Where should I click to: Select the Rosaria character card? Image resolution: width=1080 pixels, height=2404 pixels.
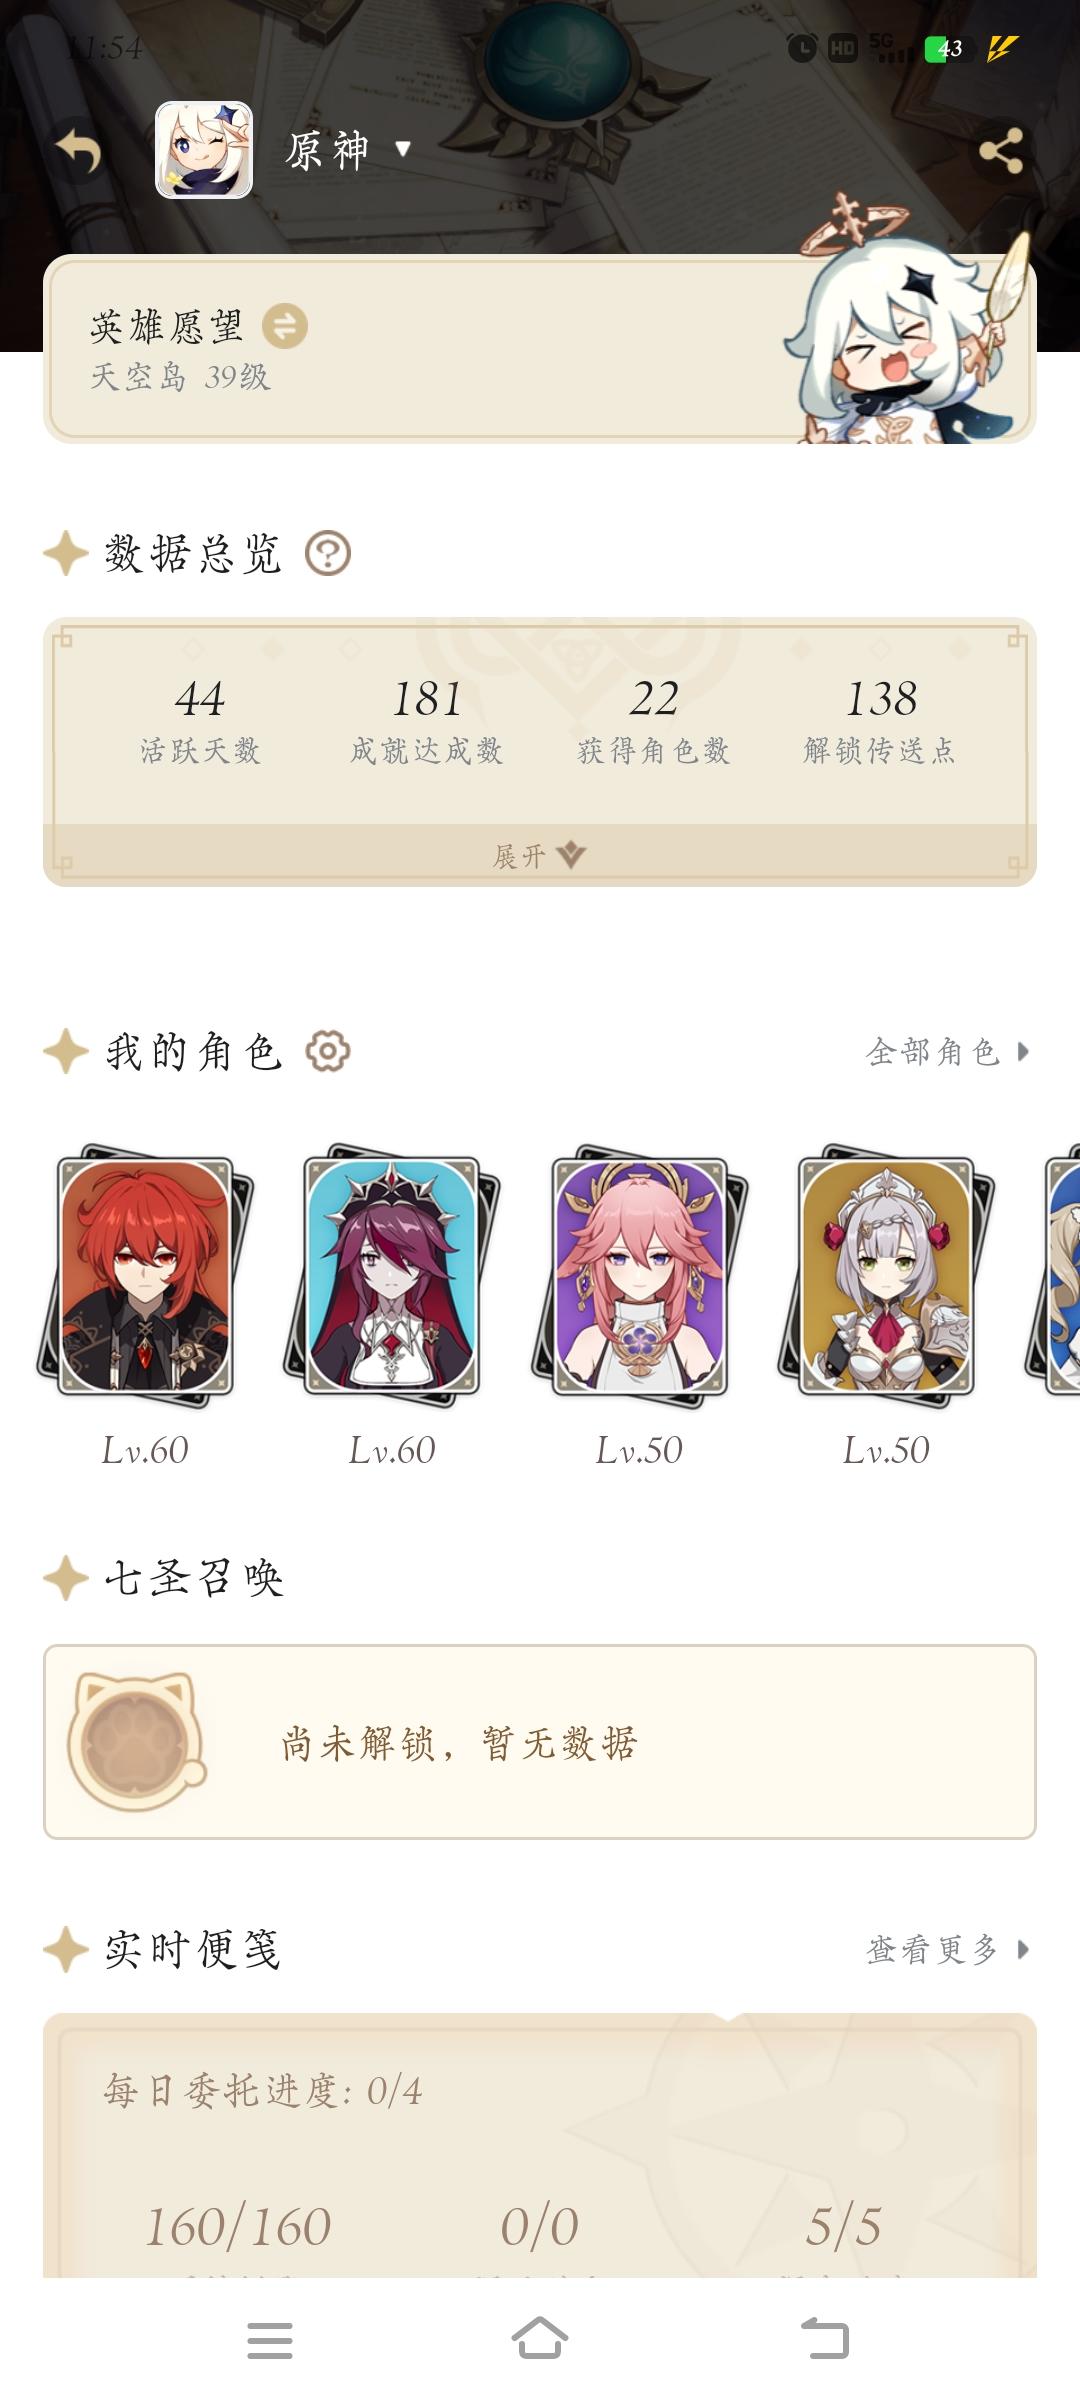coord(392,1276)
